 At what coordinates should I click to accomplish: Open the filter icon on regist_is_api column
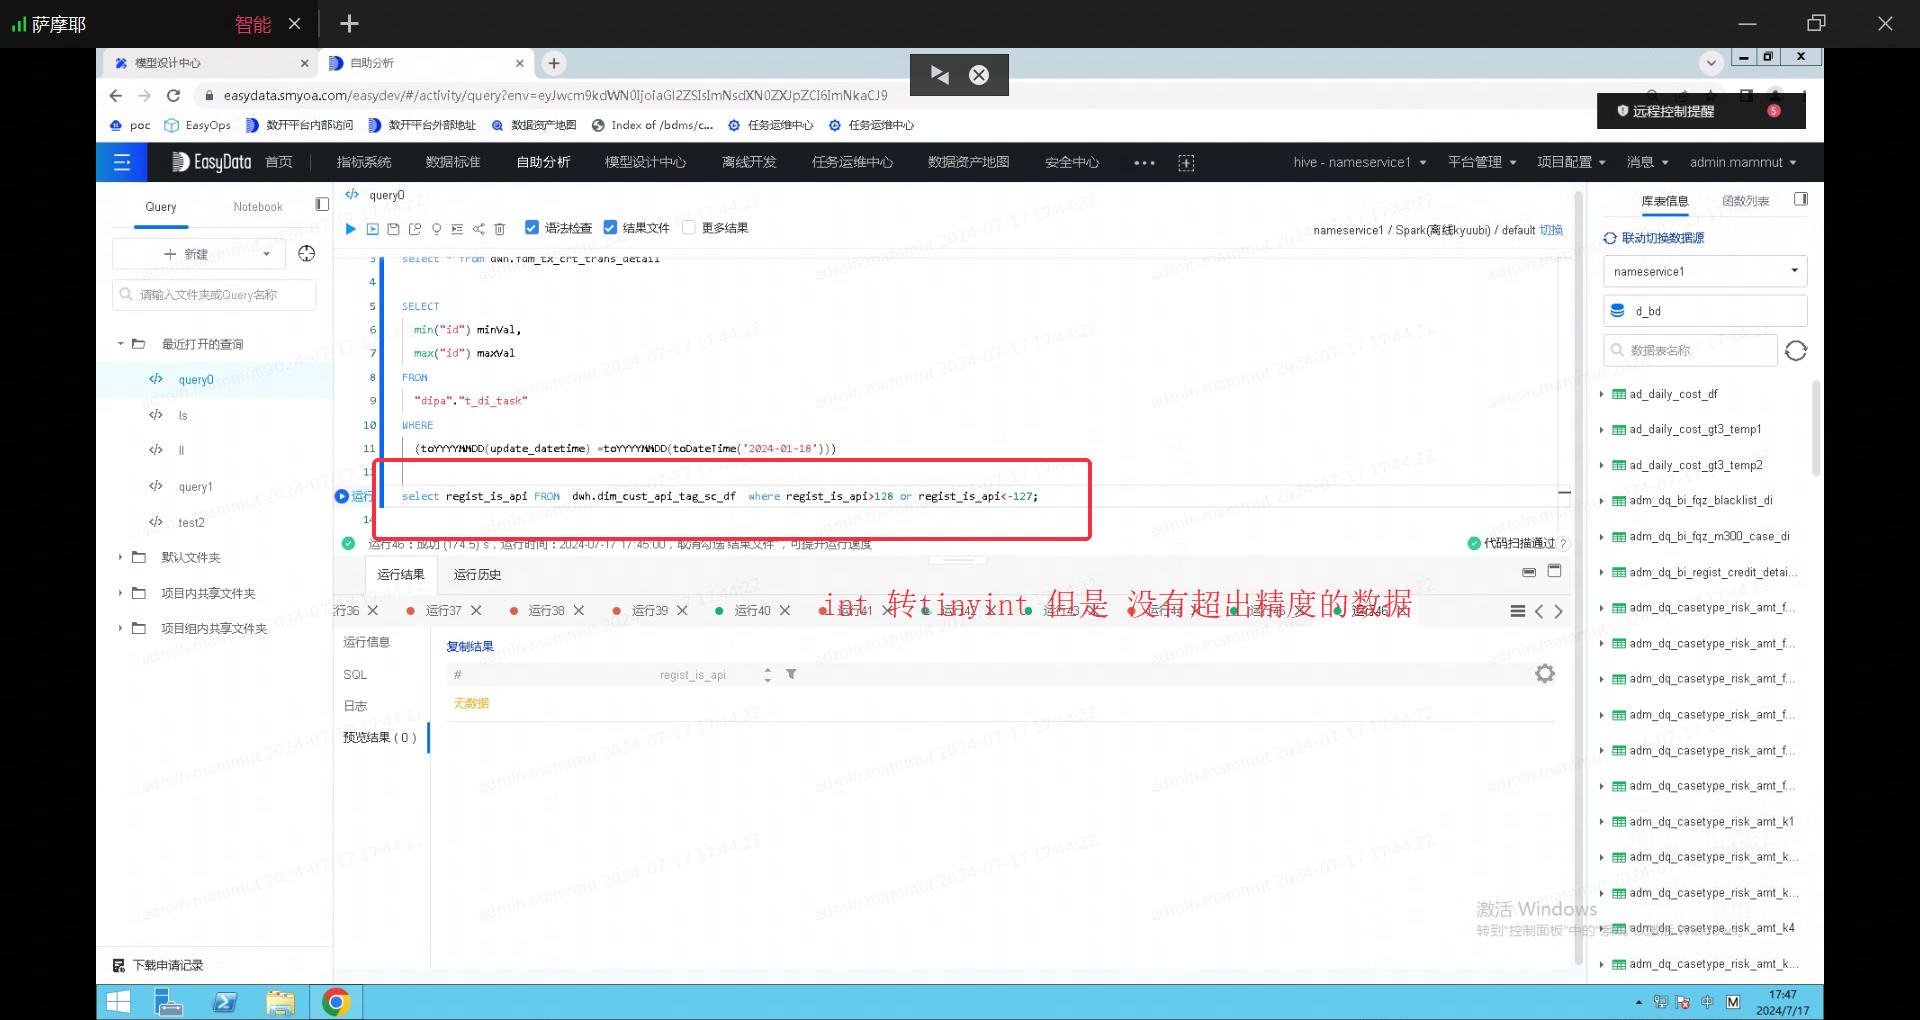pos(792,674)
